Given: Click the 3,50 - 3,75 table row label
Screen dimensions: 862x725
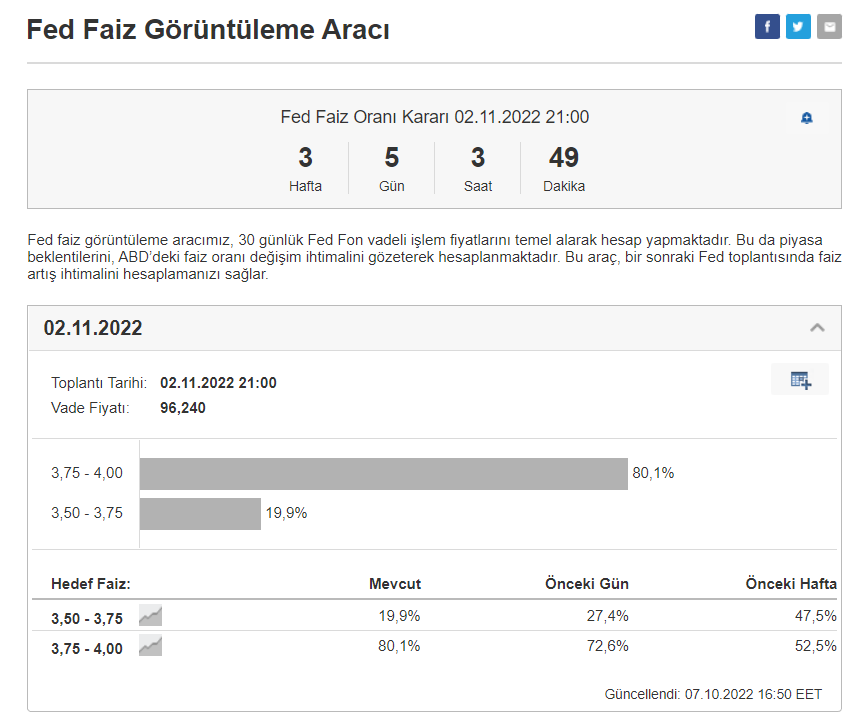Looking at the screenshot, I should (87, 618).
